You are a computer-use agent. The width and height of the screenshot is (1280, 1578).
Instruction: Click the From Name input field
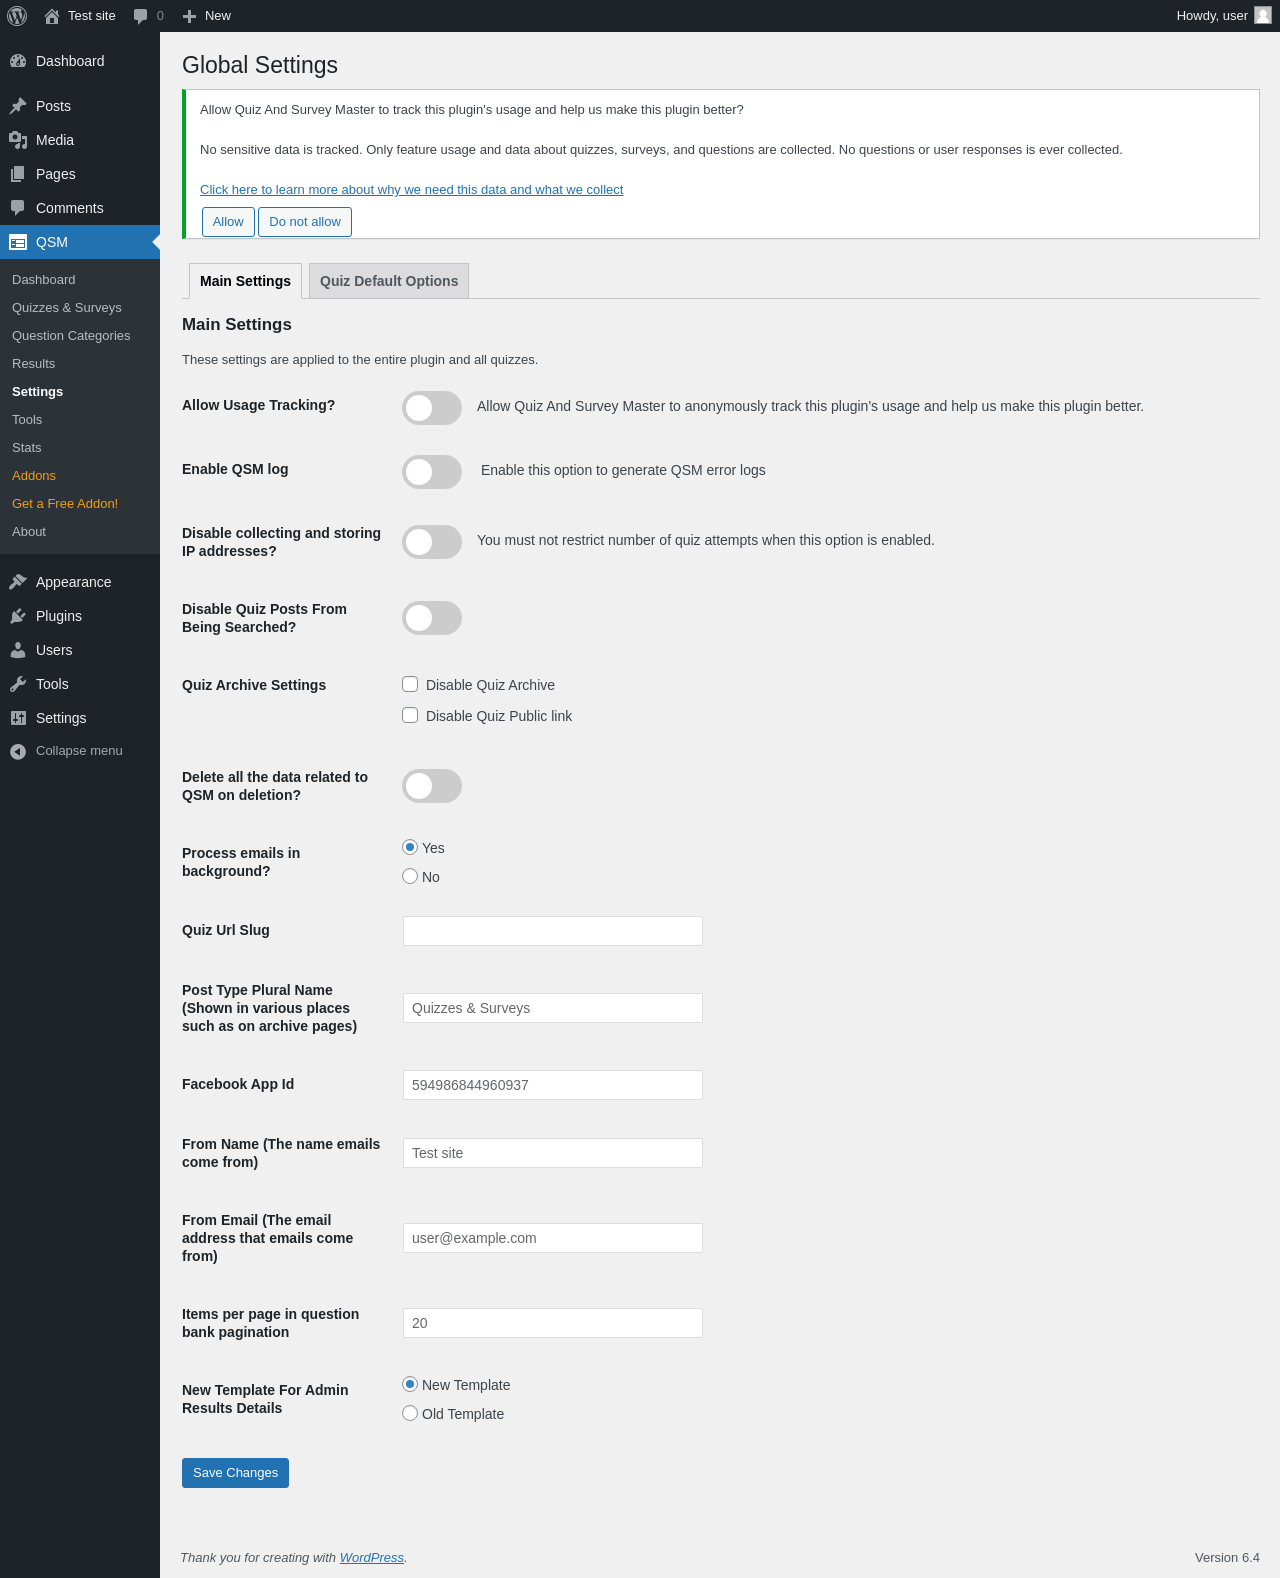tap(553, 1153)
